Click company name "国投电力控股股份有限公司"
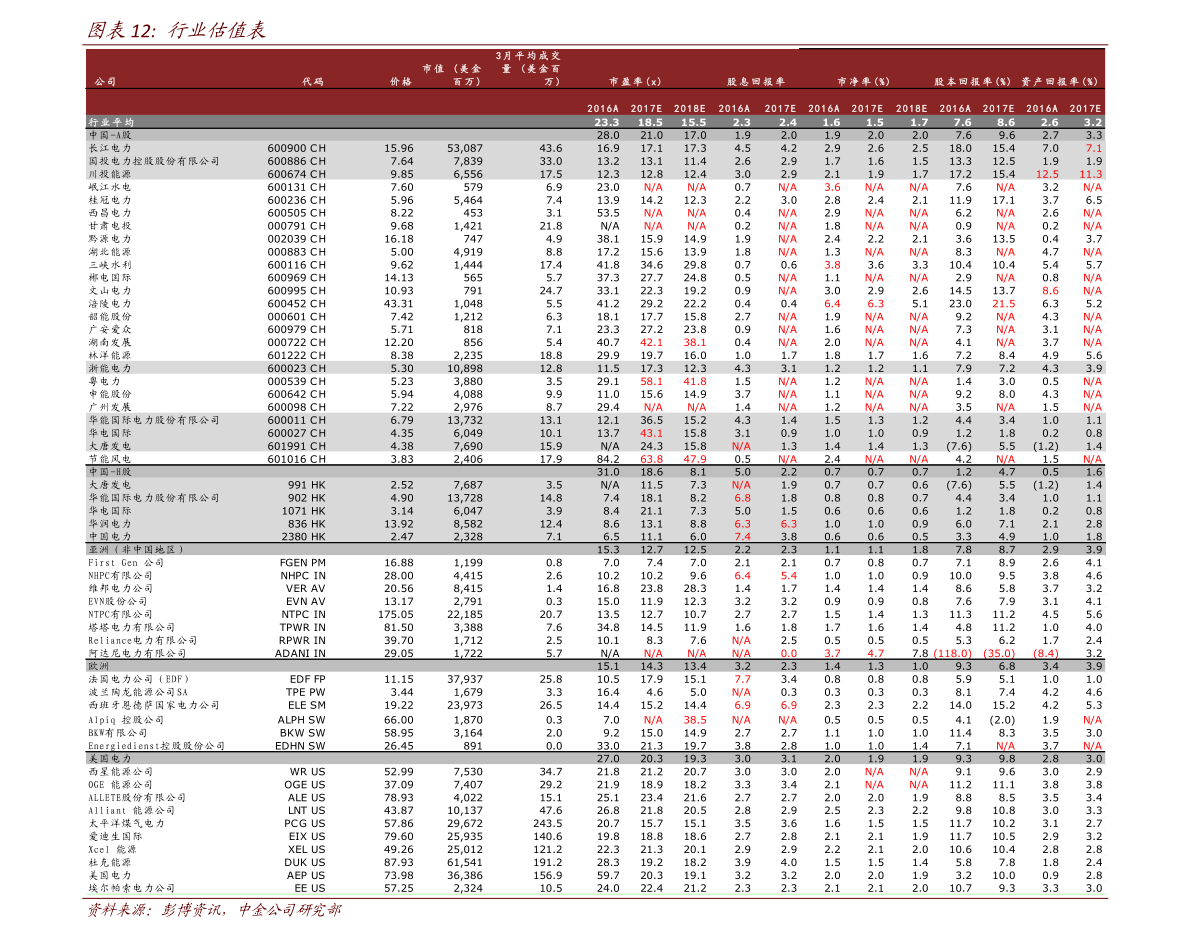This screenshot has width=1191, height=939. click(x=154, y=161)
